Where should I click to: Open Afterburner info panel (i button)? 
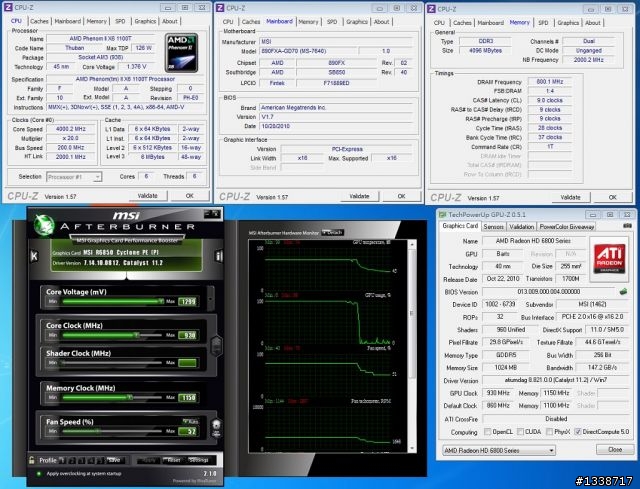click(x=219, y=256)
